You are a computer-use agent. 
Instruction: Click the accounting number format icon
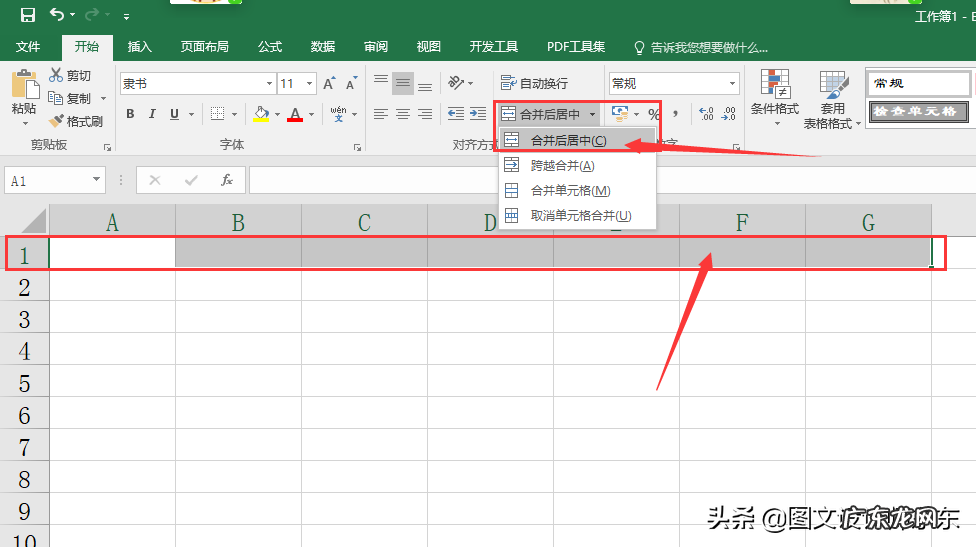coord(620,114)
